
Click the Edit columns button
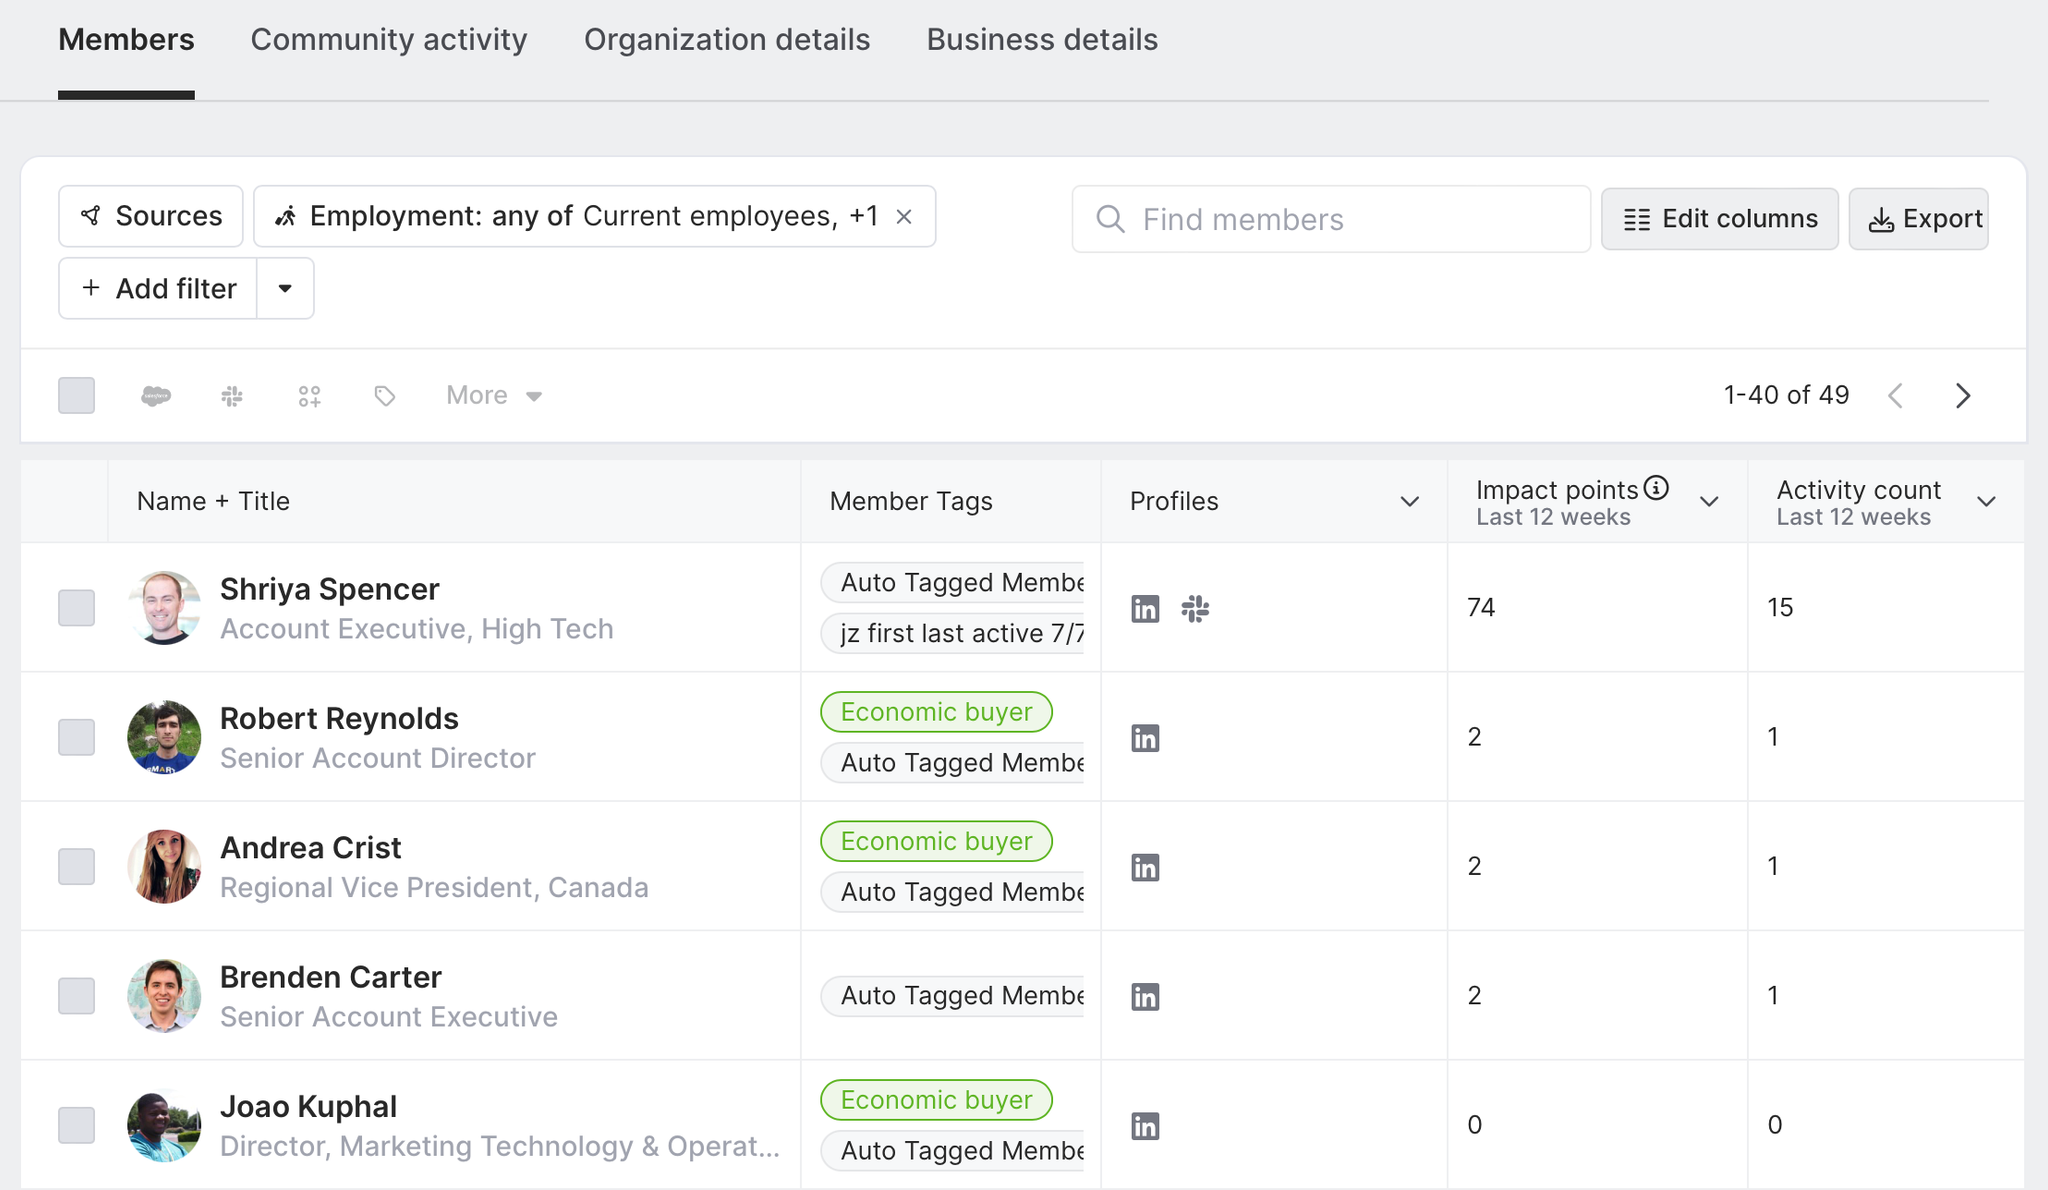1719,219
